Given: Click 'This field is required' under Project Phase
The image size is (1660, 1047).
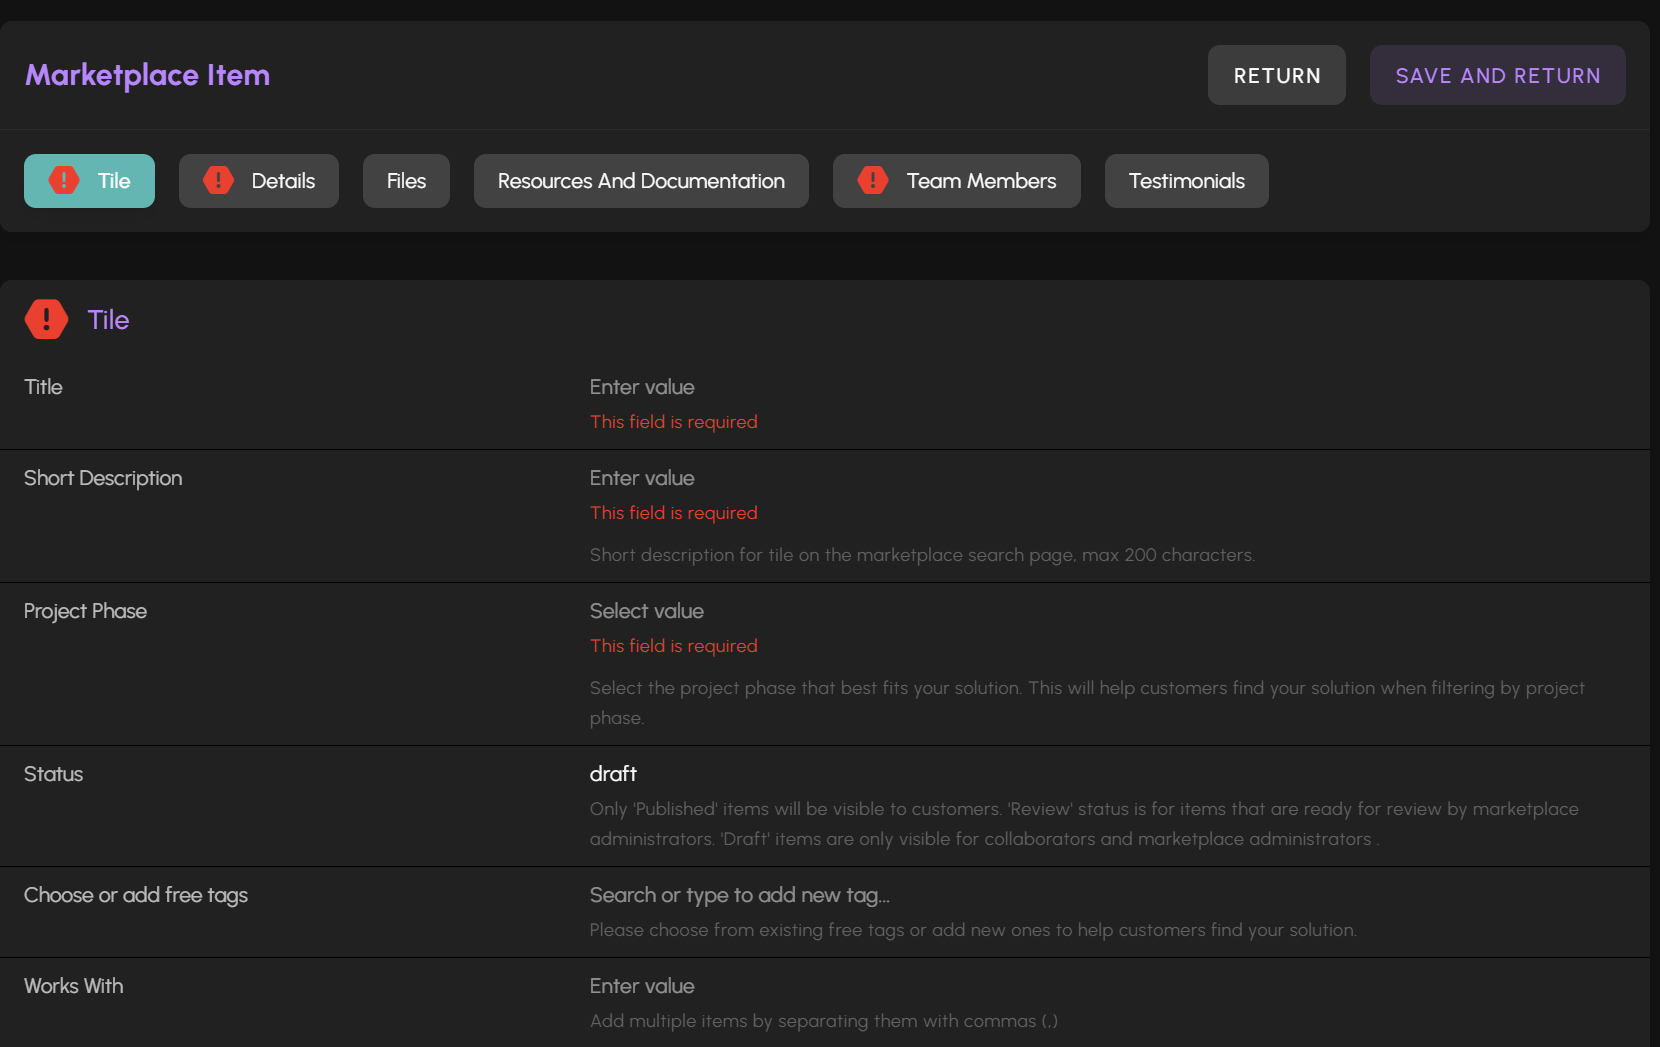Looking at the screenshot, I should coord(674,646).
